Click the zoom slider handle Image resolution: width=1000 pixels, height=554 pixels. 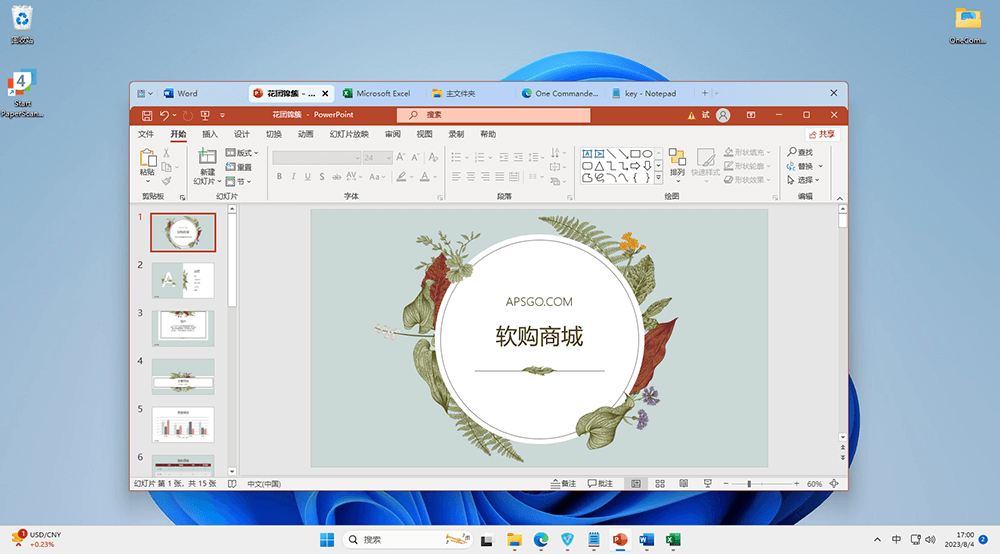(749, 484)
